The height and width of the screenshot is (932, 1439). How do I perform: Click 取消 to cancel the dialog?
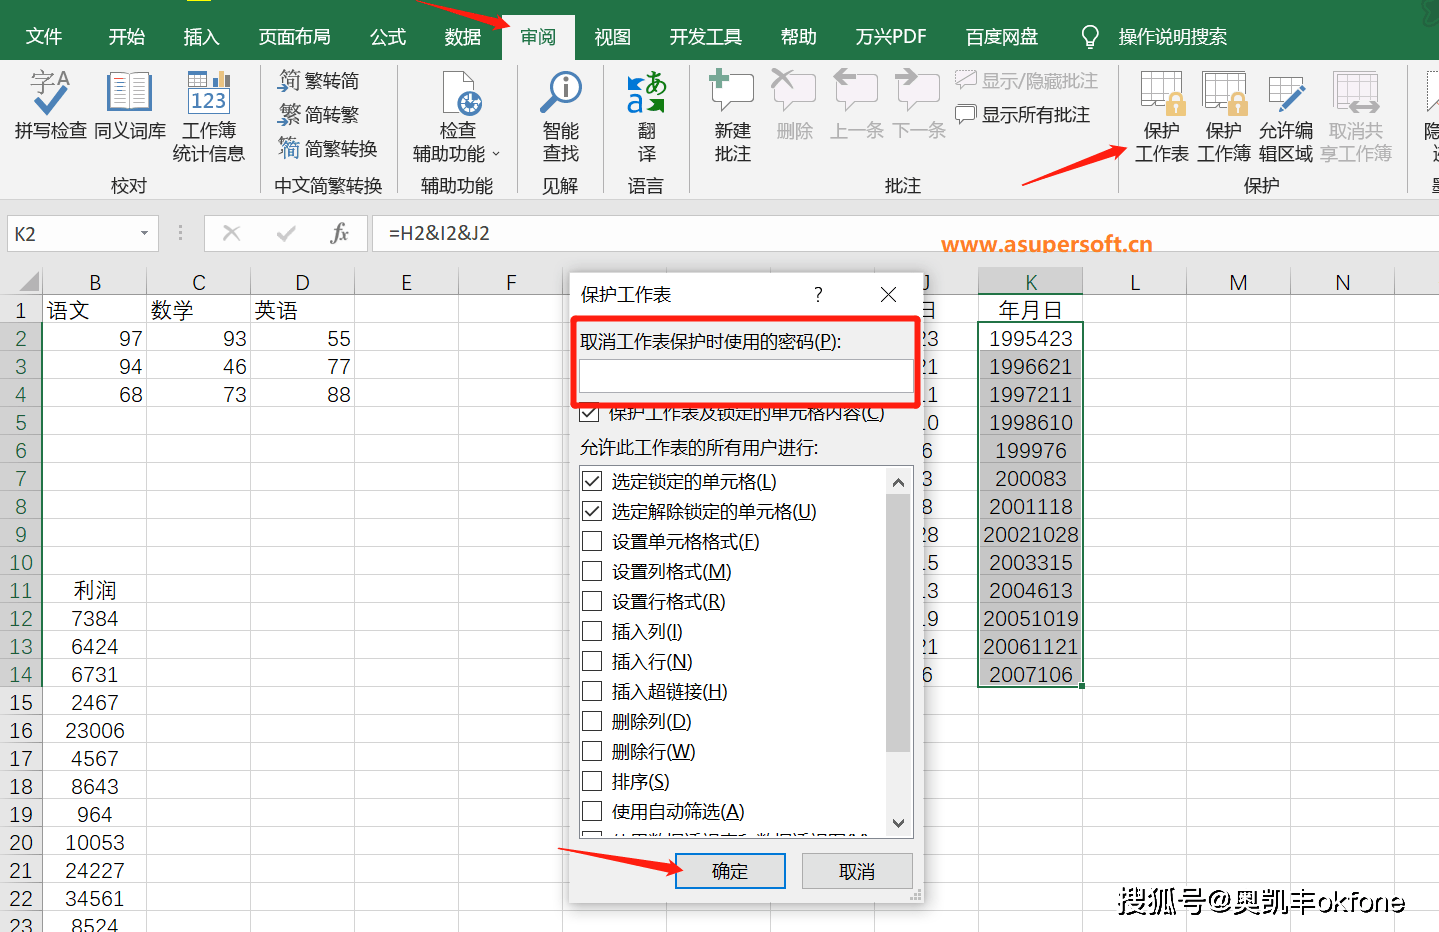(x=856, y=871)
